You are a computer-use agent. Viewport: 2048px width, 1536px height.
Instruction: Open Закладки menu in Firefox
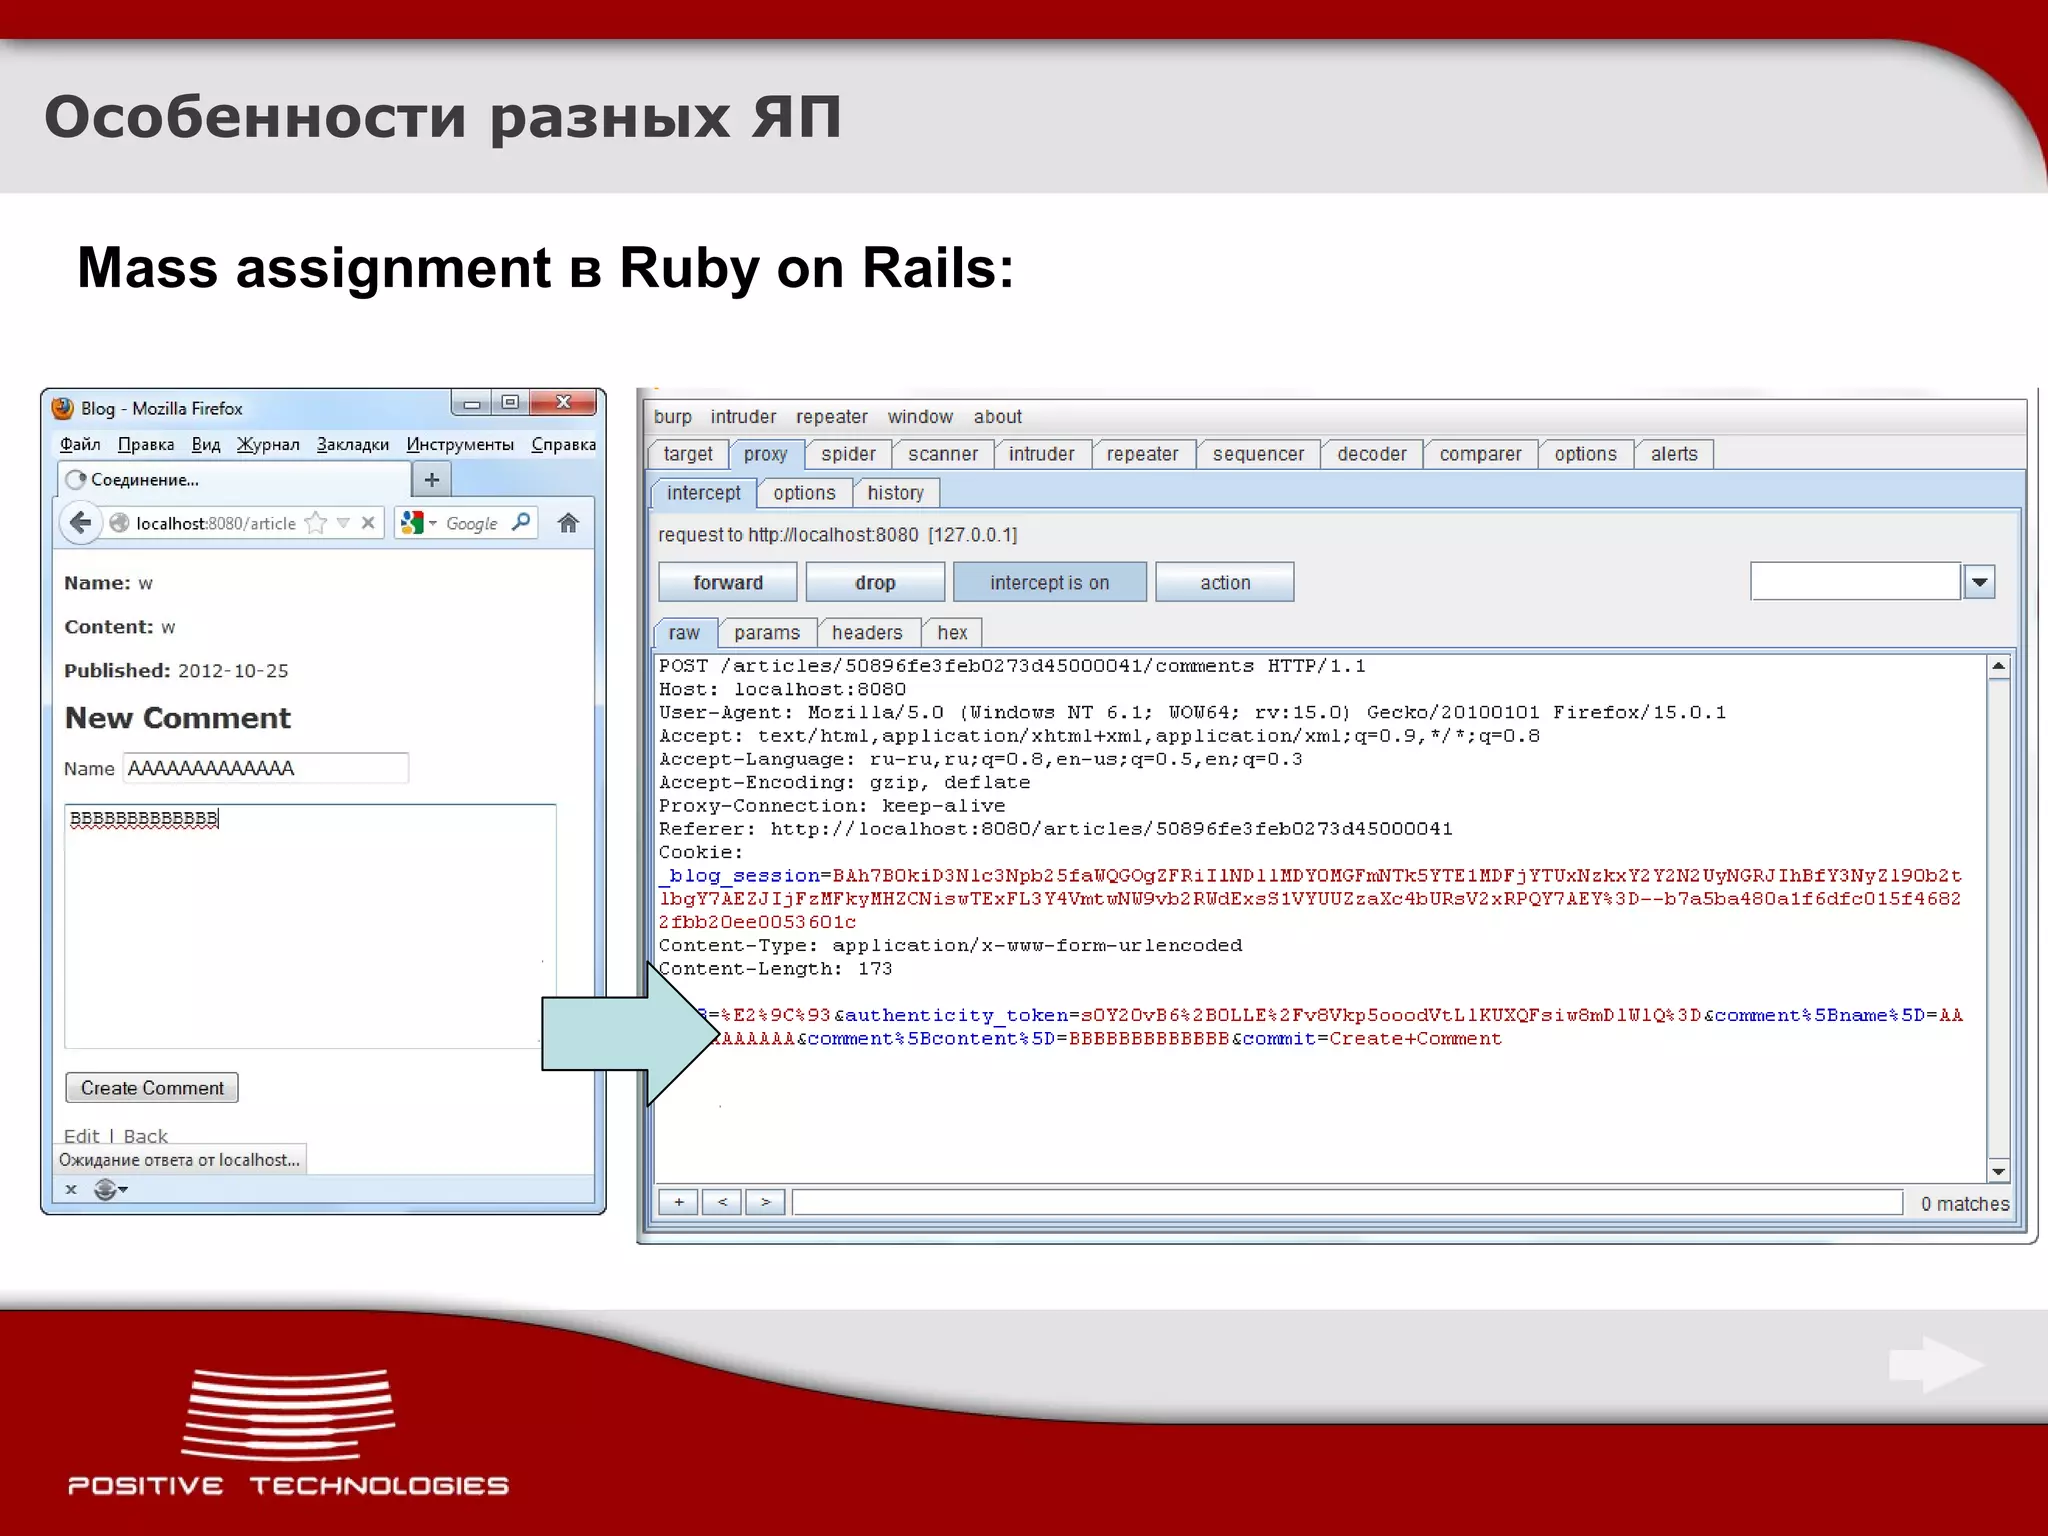353,444
